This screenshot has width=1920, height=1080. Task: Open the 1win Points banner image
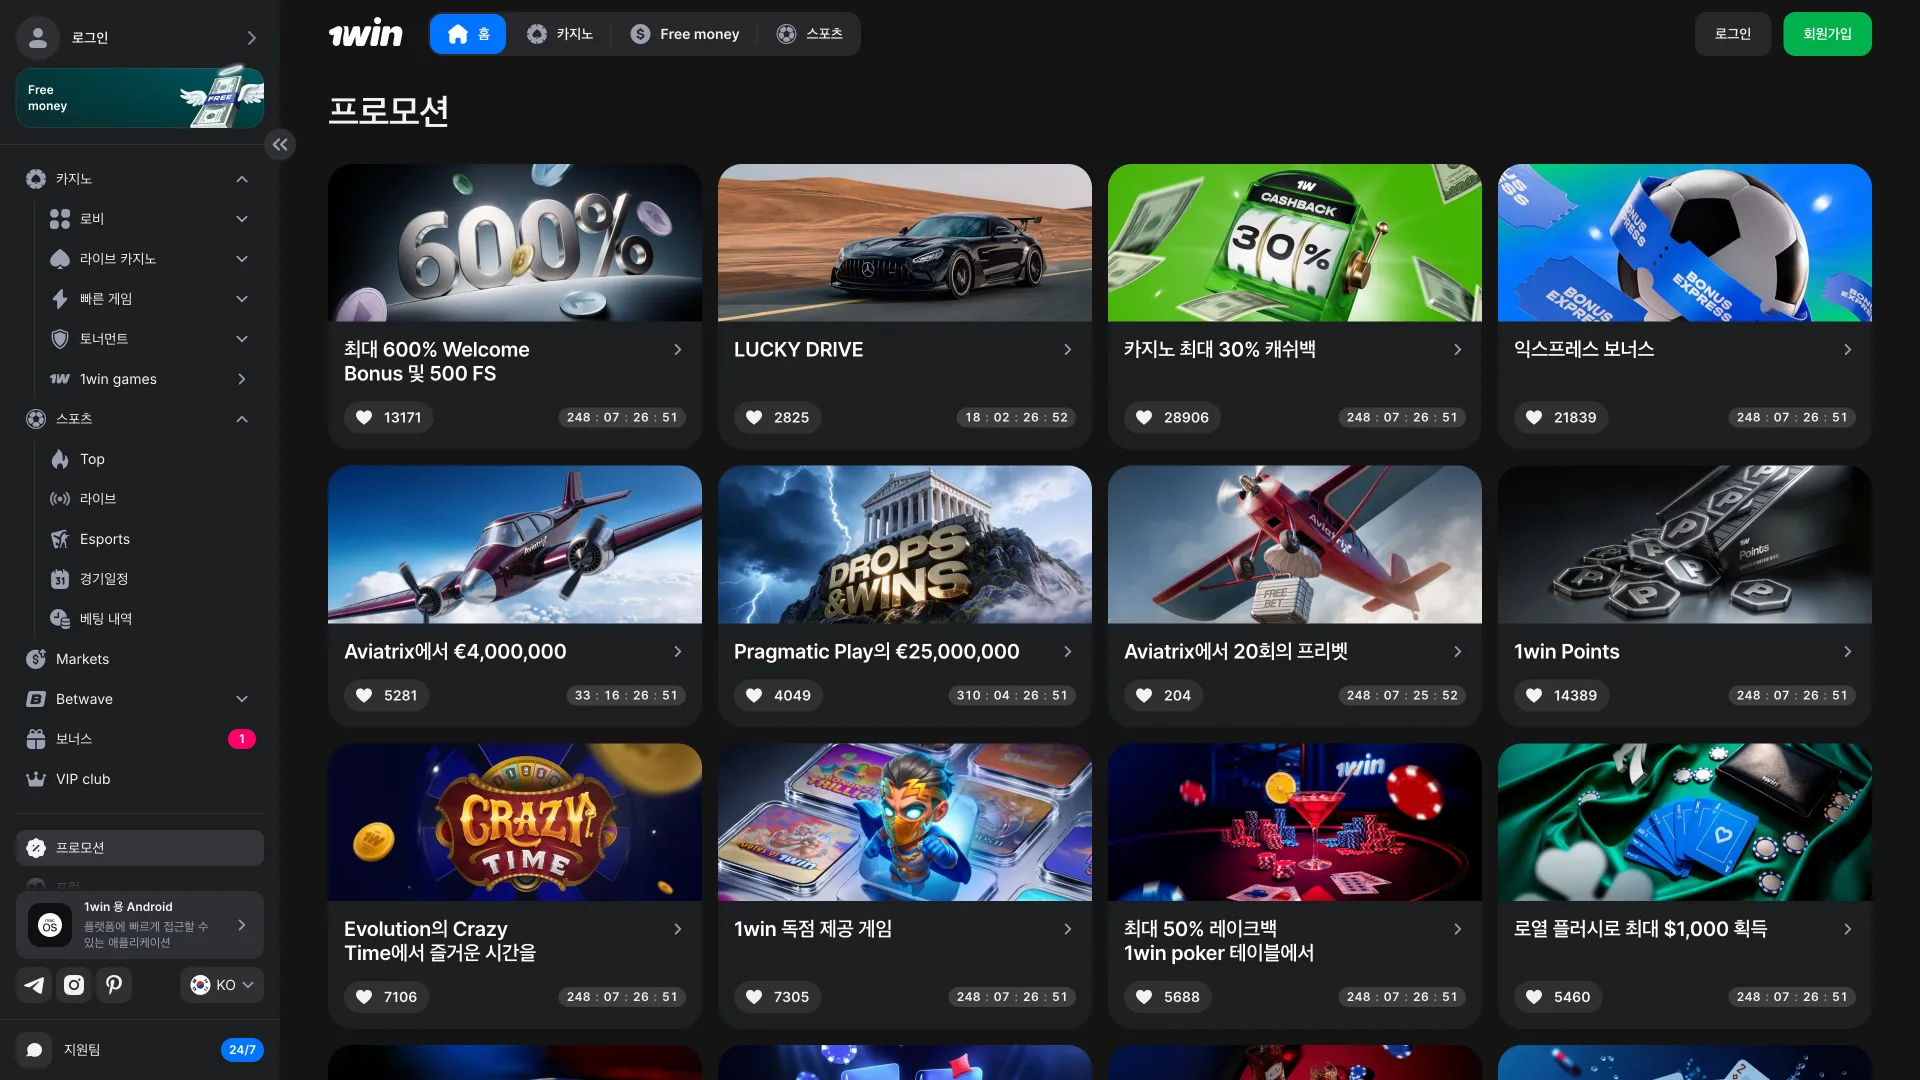coord(1685,545)
